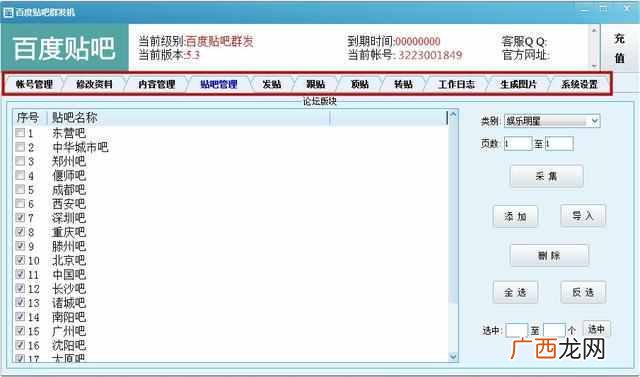The image size is (640, 377).
Task: Click the 百度贴吧 logo banner
Action: (64, 48)
